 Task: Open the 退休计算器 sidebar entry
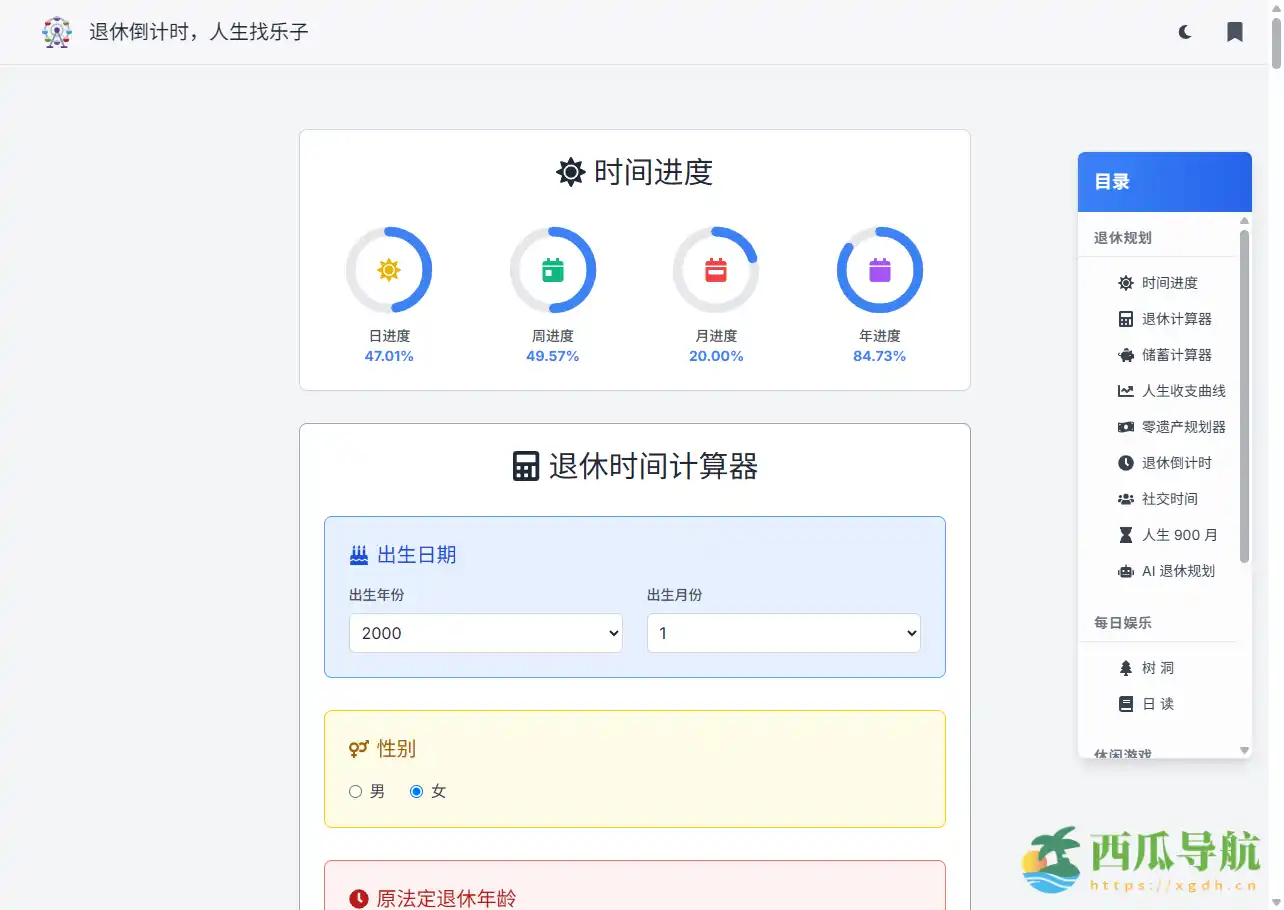[x=1166, y=318]
